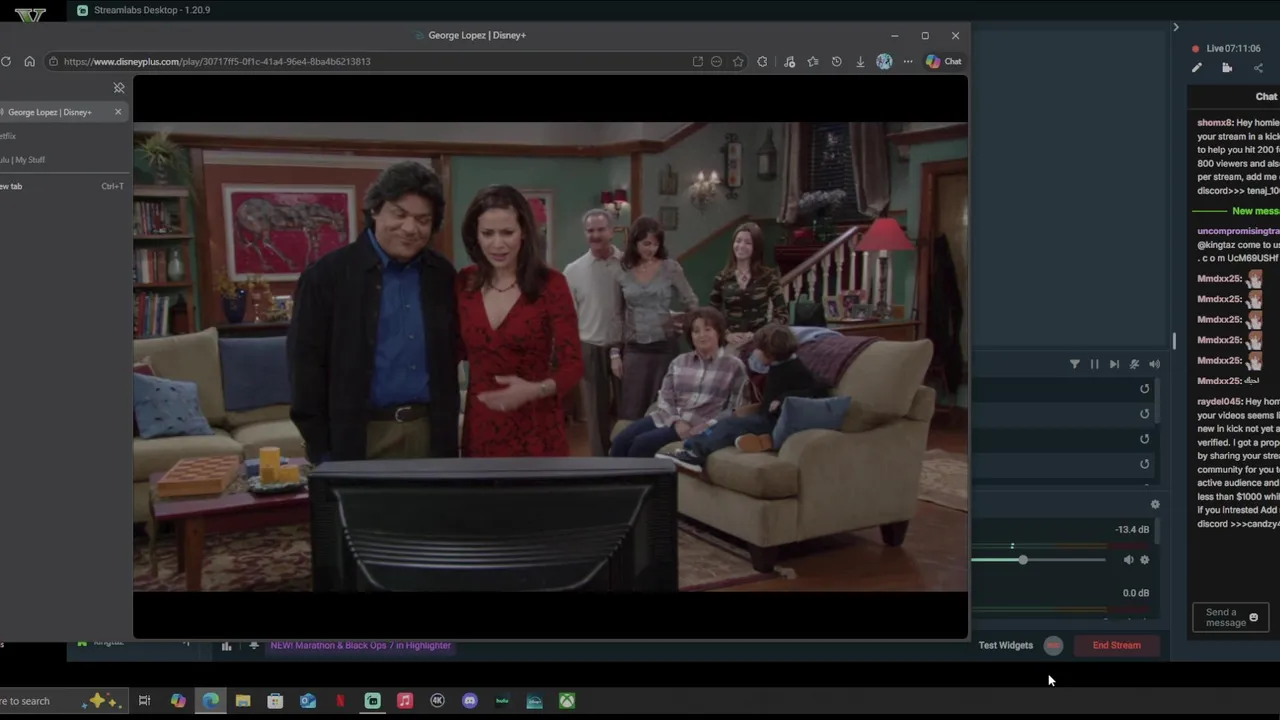Filter the recent events list
The height and width of the screenshot is (720, 1280).
click(x=1075, y=364)
